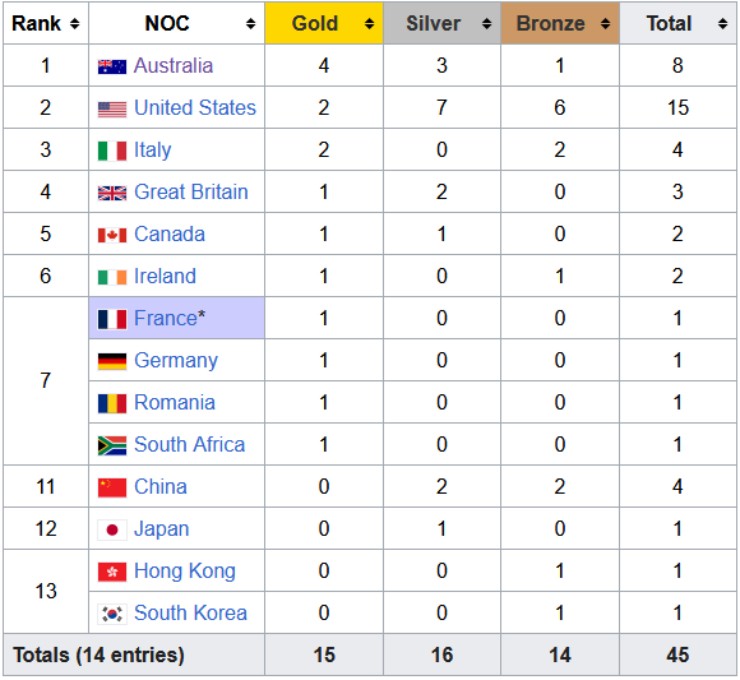Click the United States flag icon
This screenshot has height=680, width=740.
[112, 109]
